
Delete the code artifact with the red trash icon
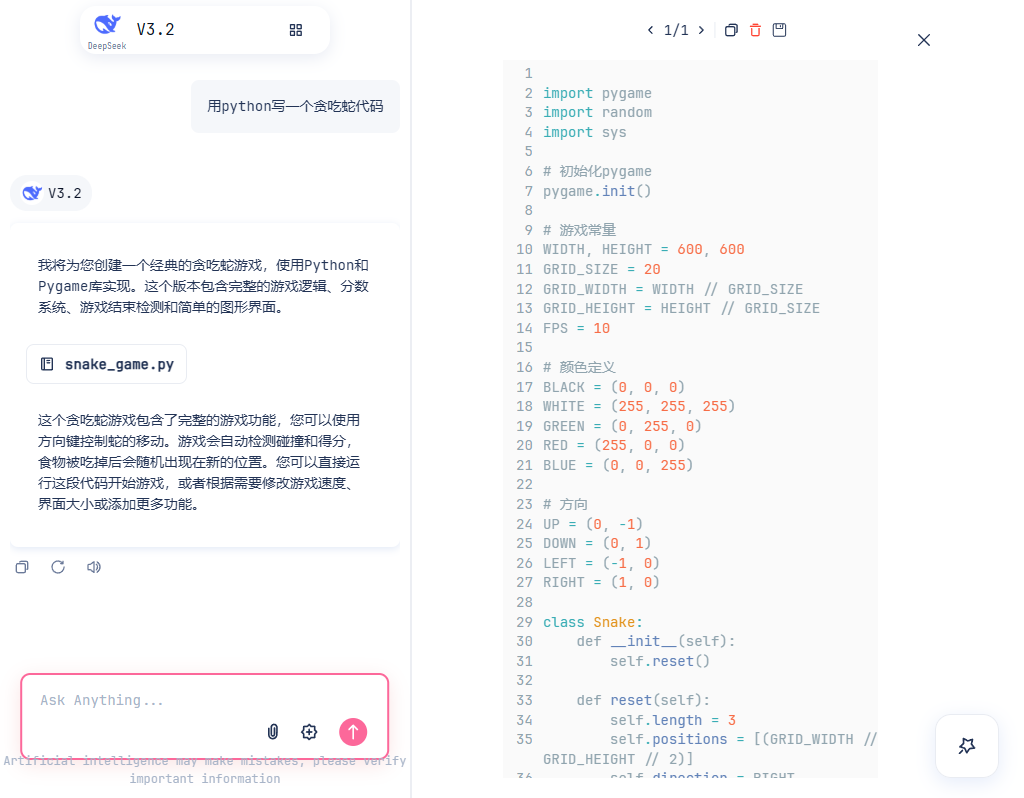pyautogui.click(x=755, y=30)
